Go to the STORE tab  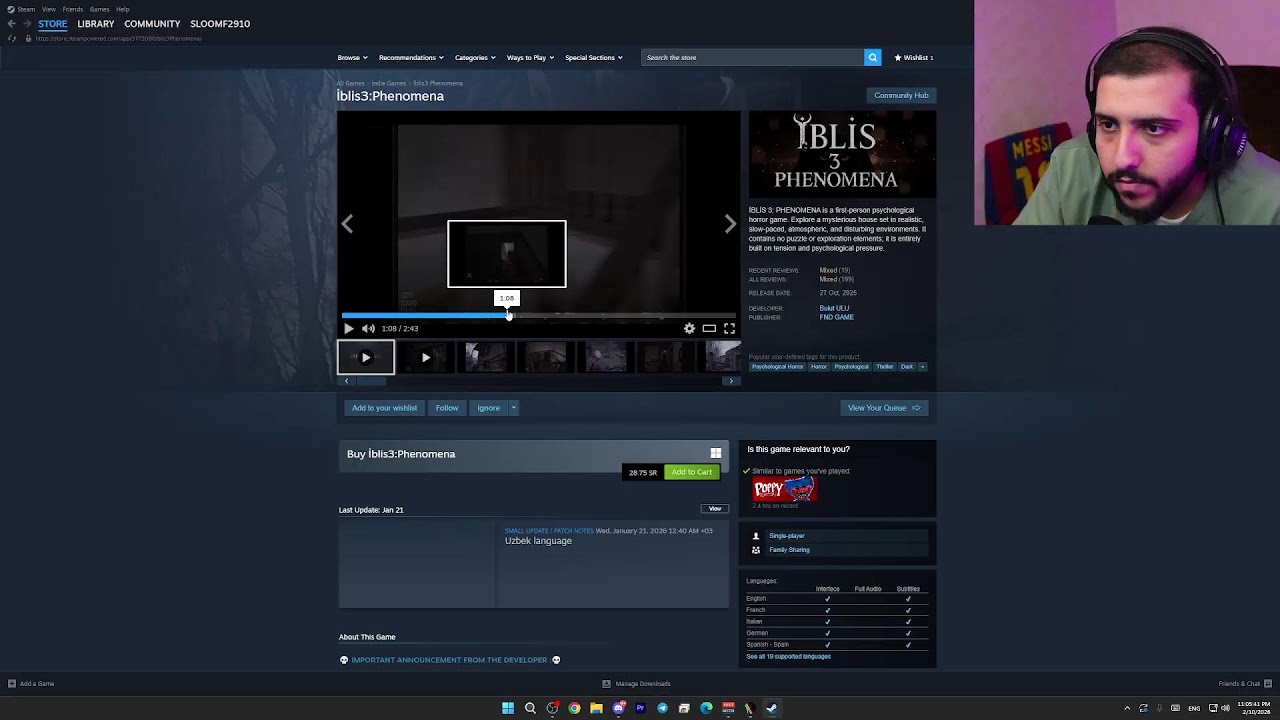pyautogui.click(x=53, y=24)
